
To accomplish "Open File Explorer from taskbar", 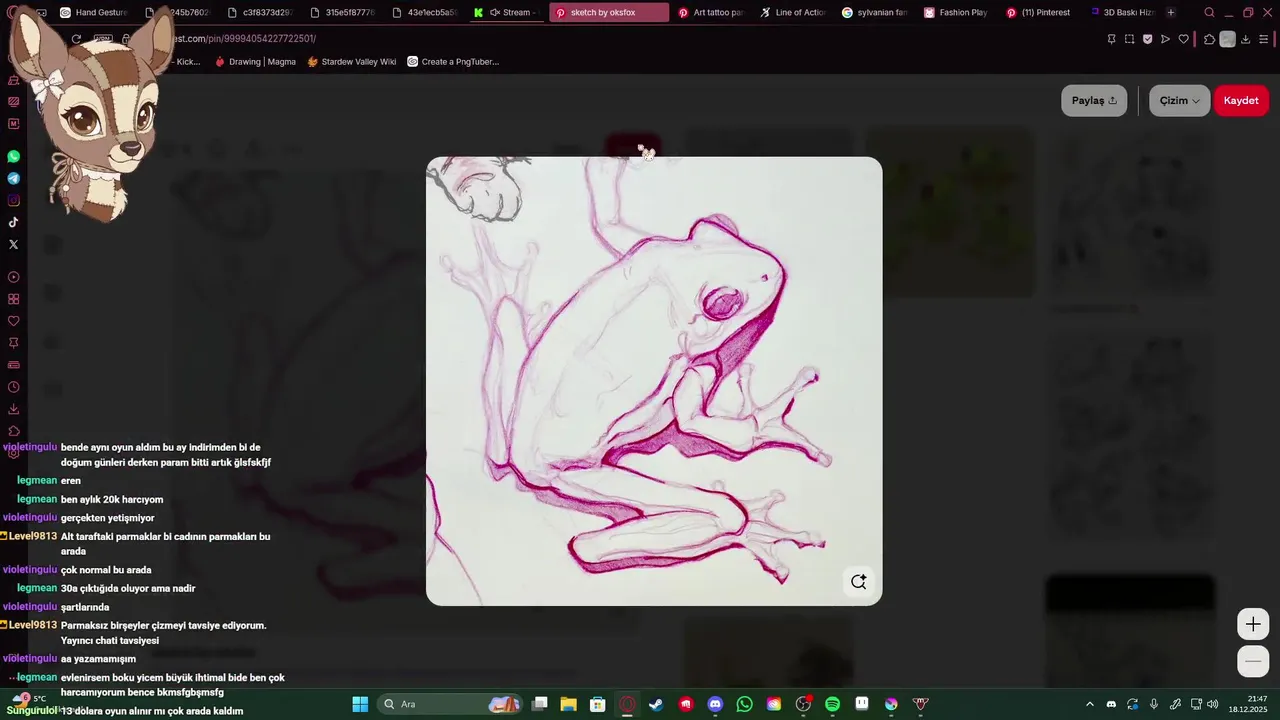I will (569, 704).
